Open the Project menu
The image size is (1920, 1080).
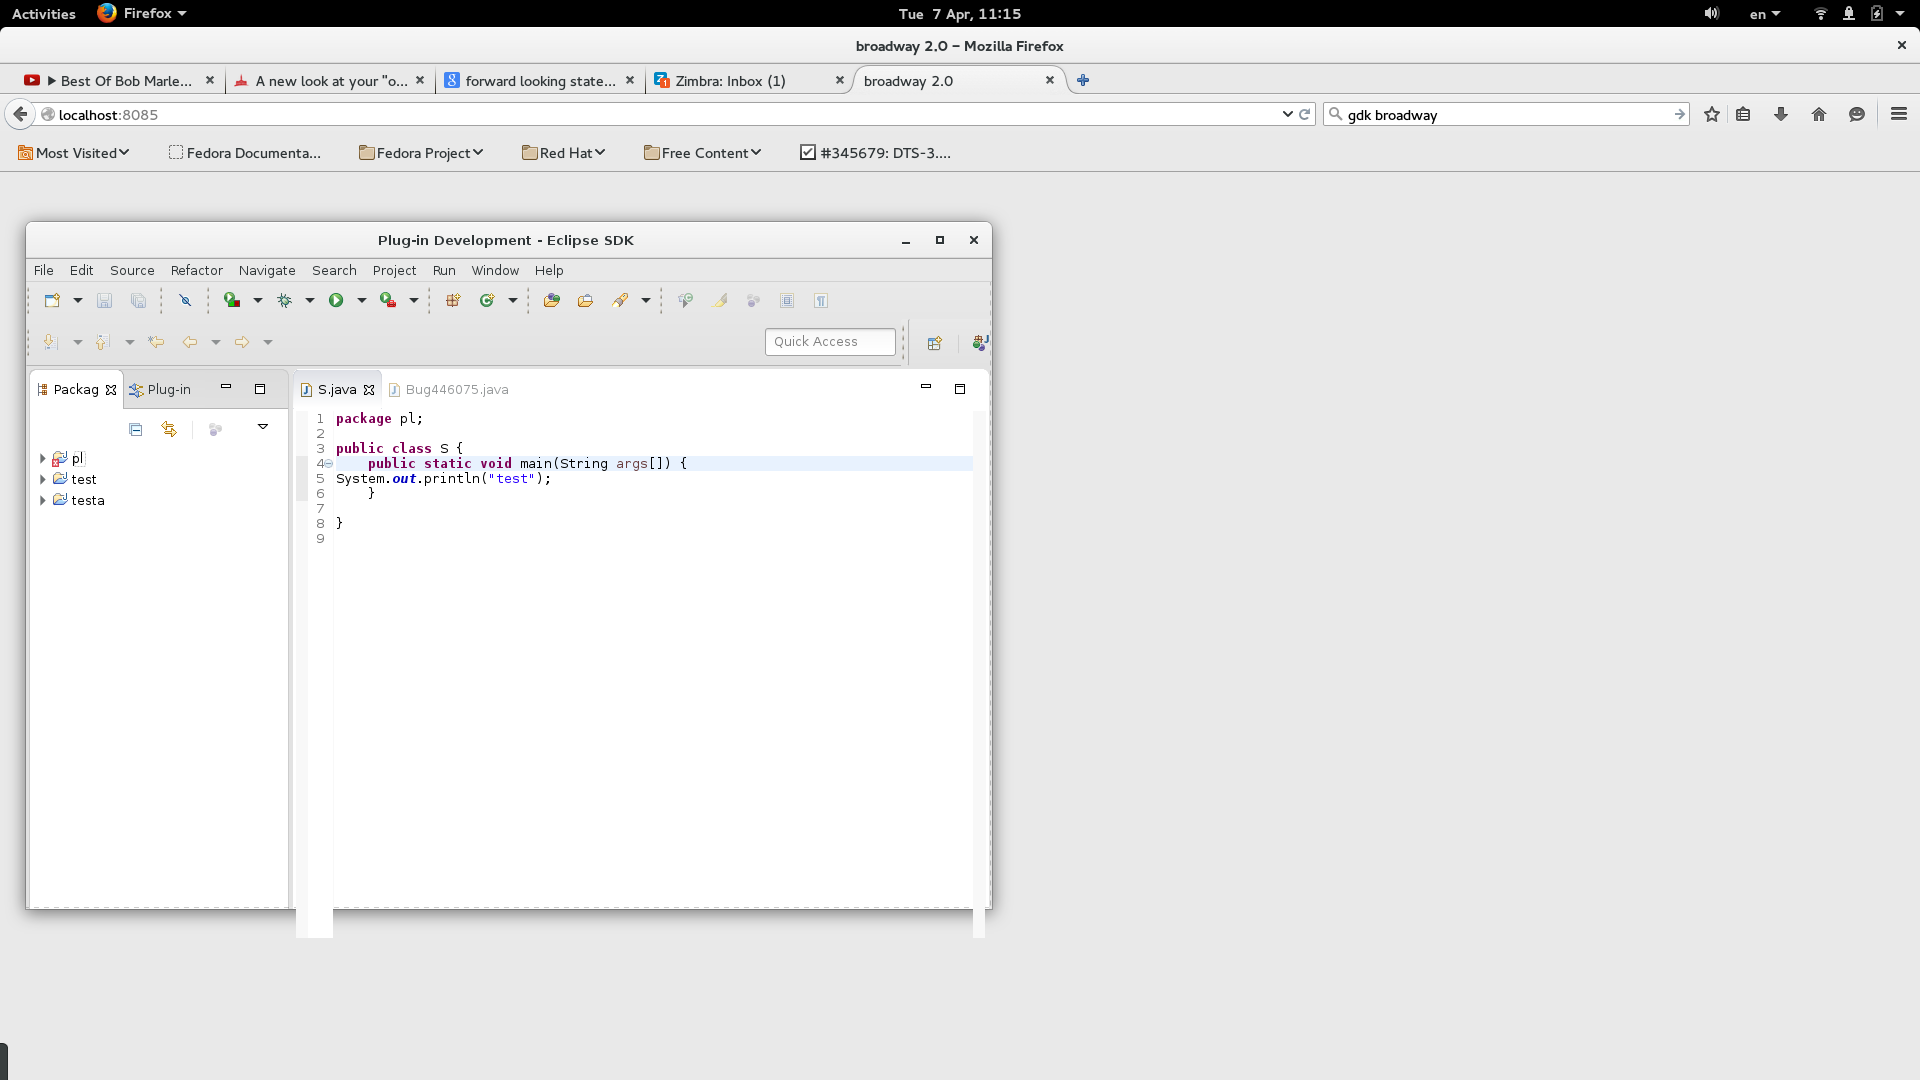(394, 270)
